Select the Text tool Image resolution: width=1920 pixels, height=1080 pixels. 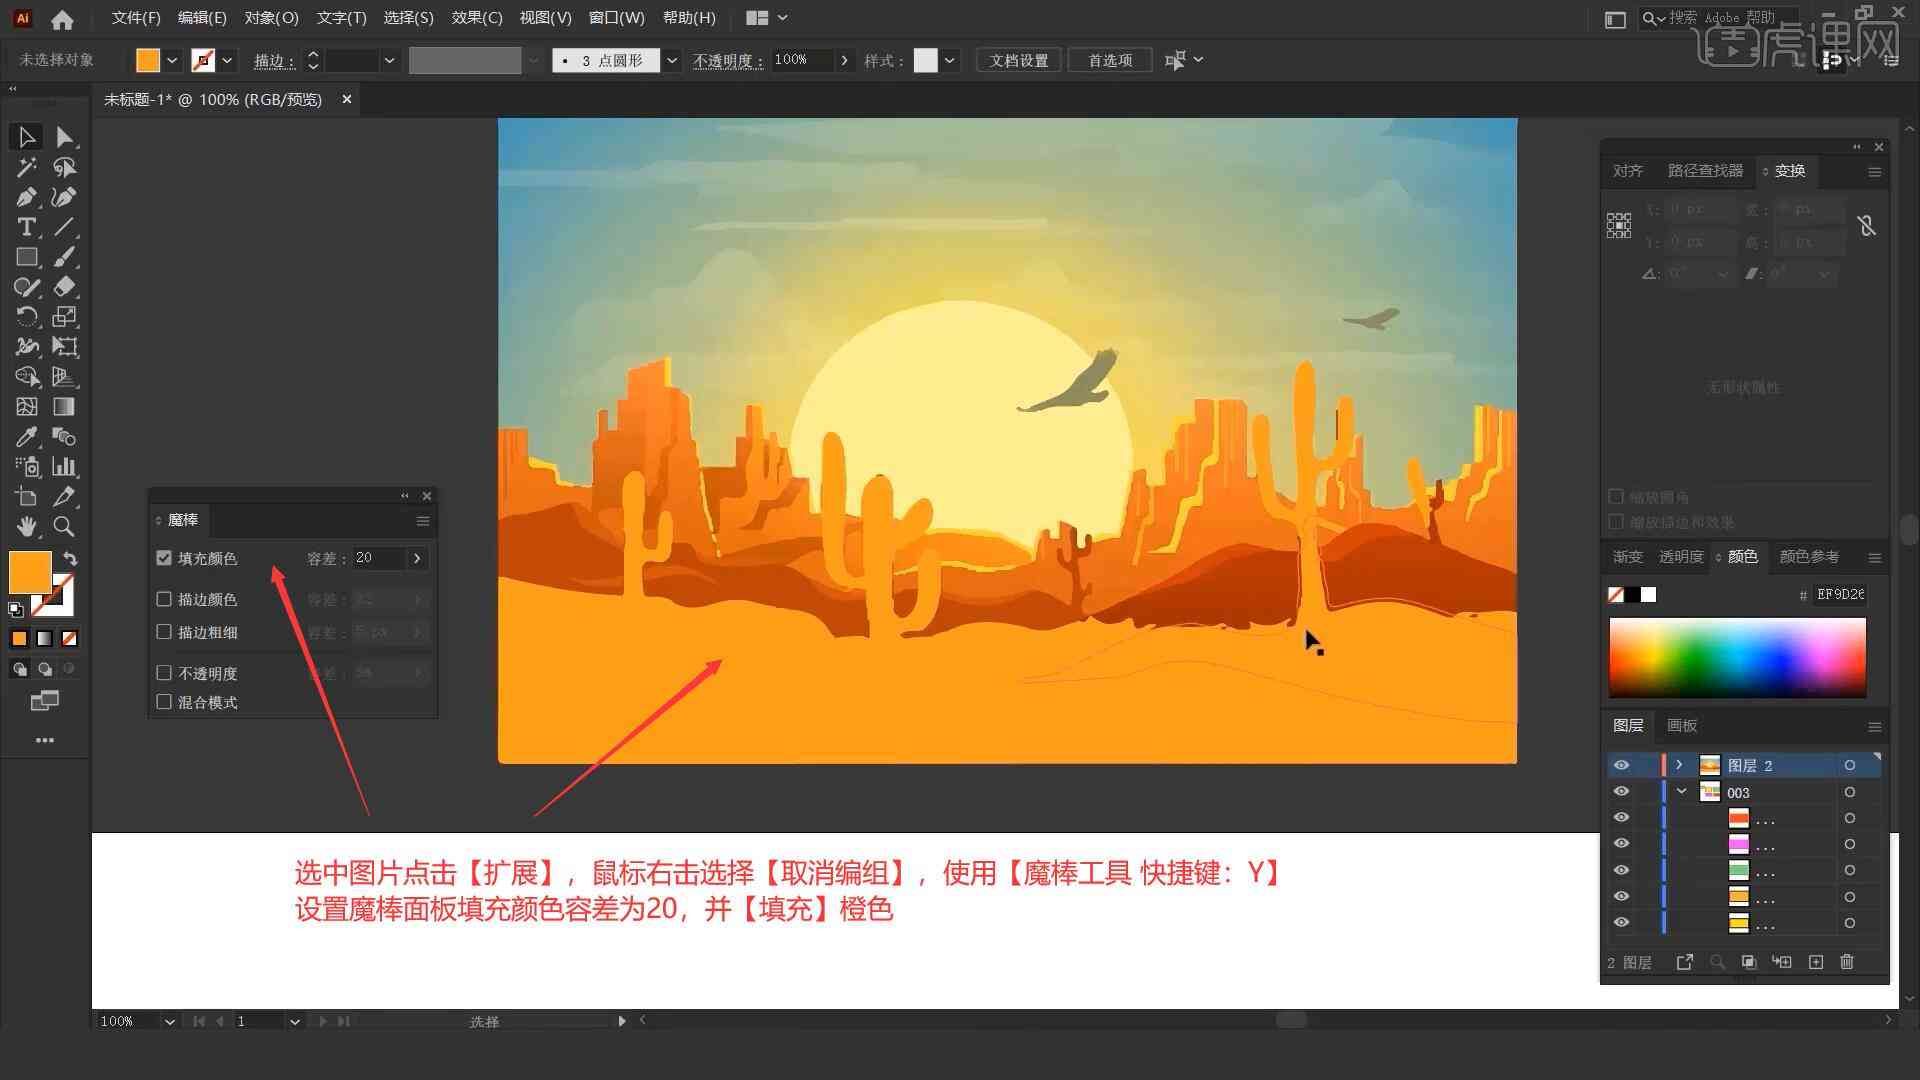pyautogui.click(x=24, y=227)
